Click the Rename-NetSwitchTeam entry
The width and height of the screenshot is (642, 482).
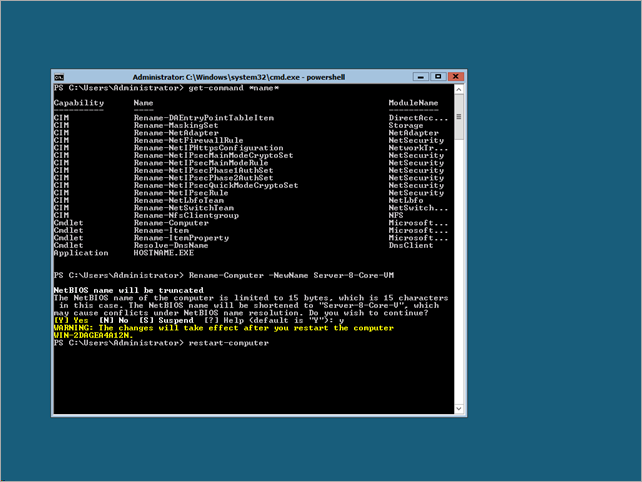183,208
